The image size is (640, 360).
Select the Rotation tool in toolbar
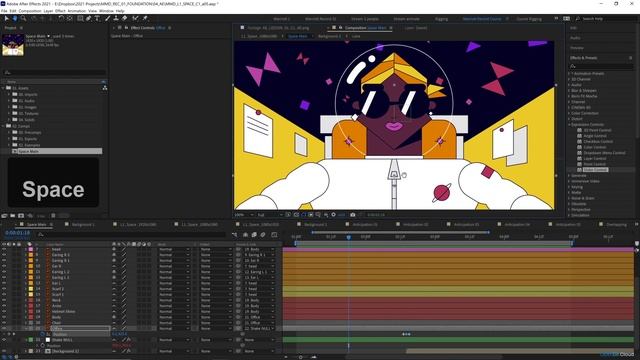tap(61, 18)
